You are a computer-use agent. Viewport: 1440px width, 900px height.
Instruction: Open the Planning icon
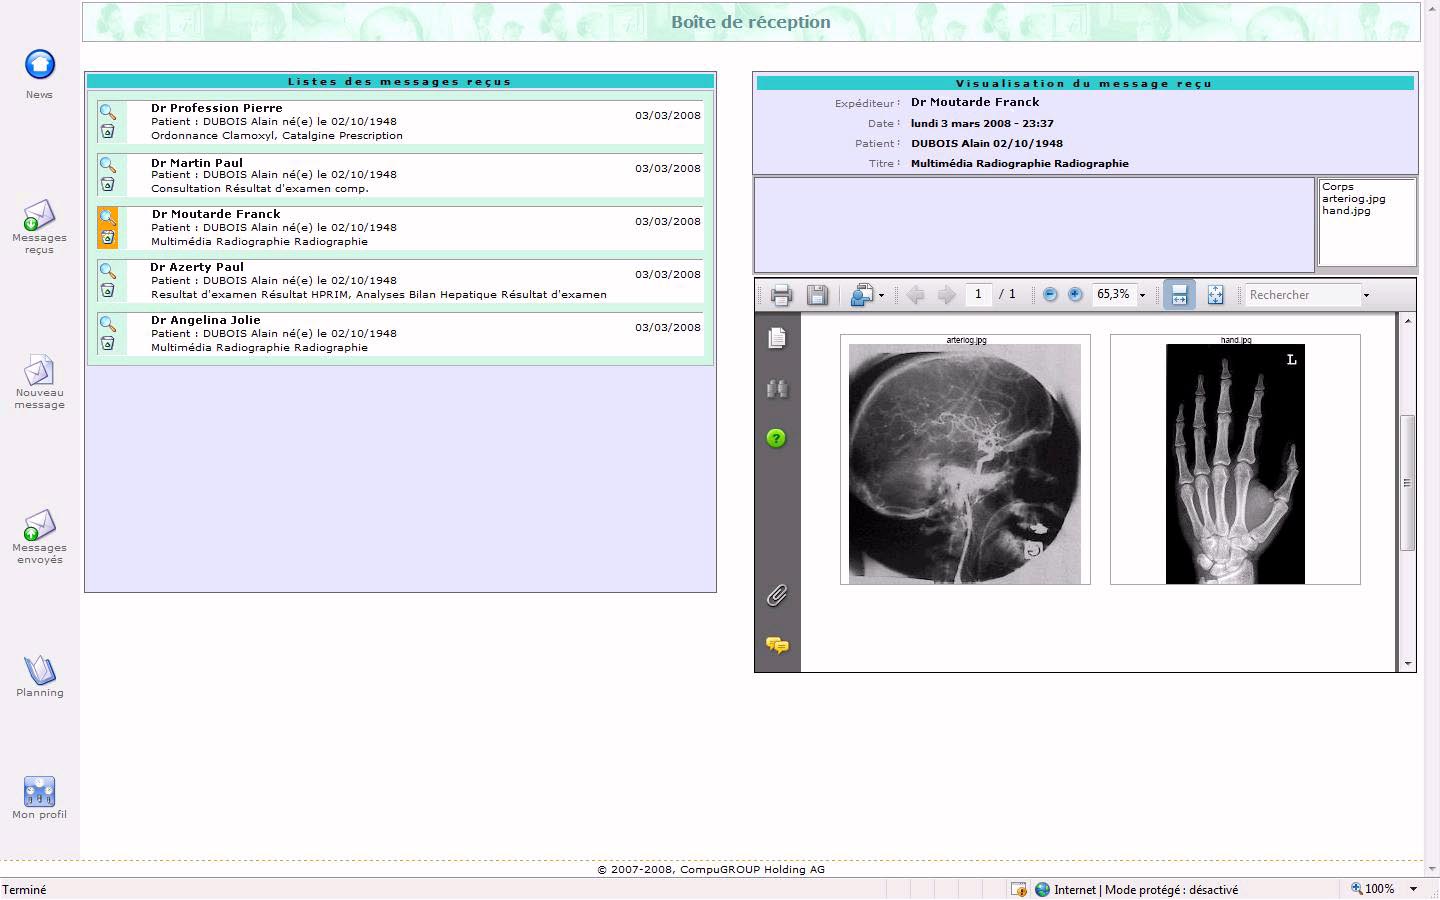39,670
